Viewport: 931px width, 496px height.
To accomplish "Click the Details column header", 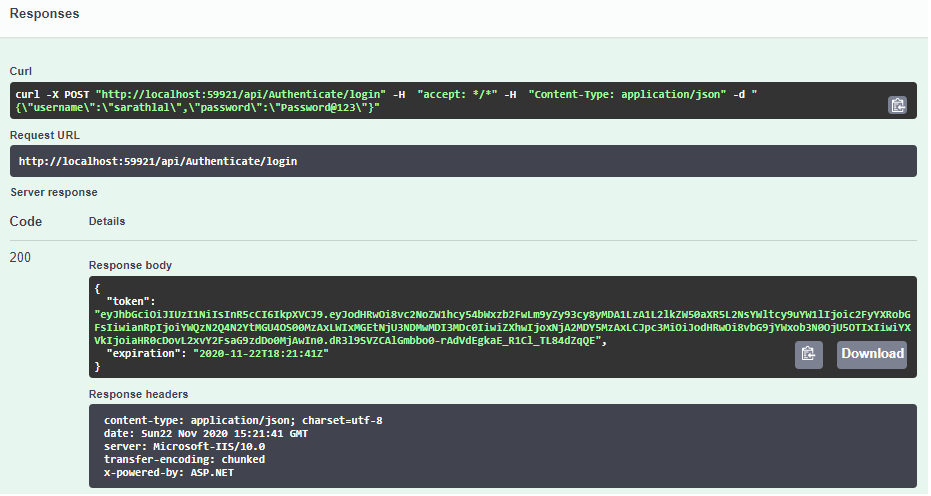I will 107,221.
